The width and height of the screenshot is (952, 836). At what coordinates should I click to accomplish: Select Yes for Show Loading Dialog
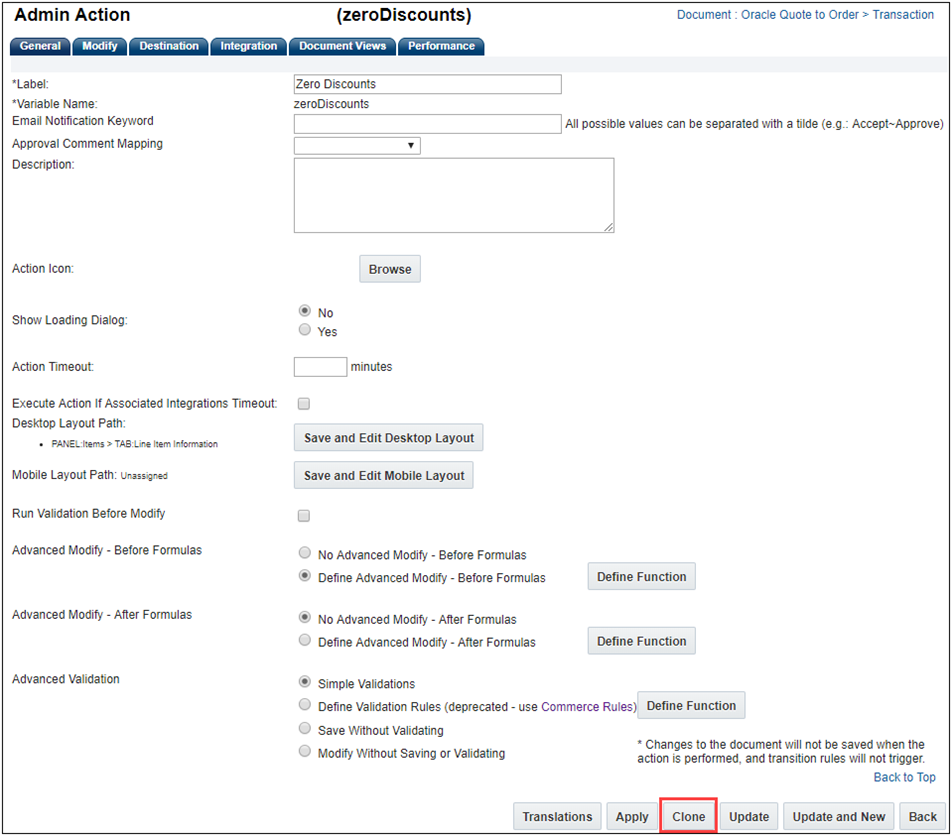[x=304, y=329]
